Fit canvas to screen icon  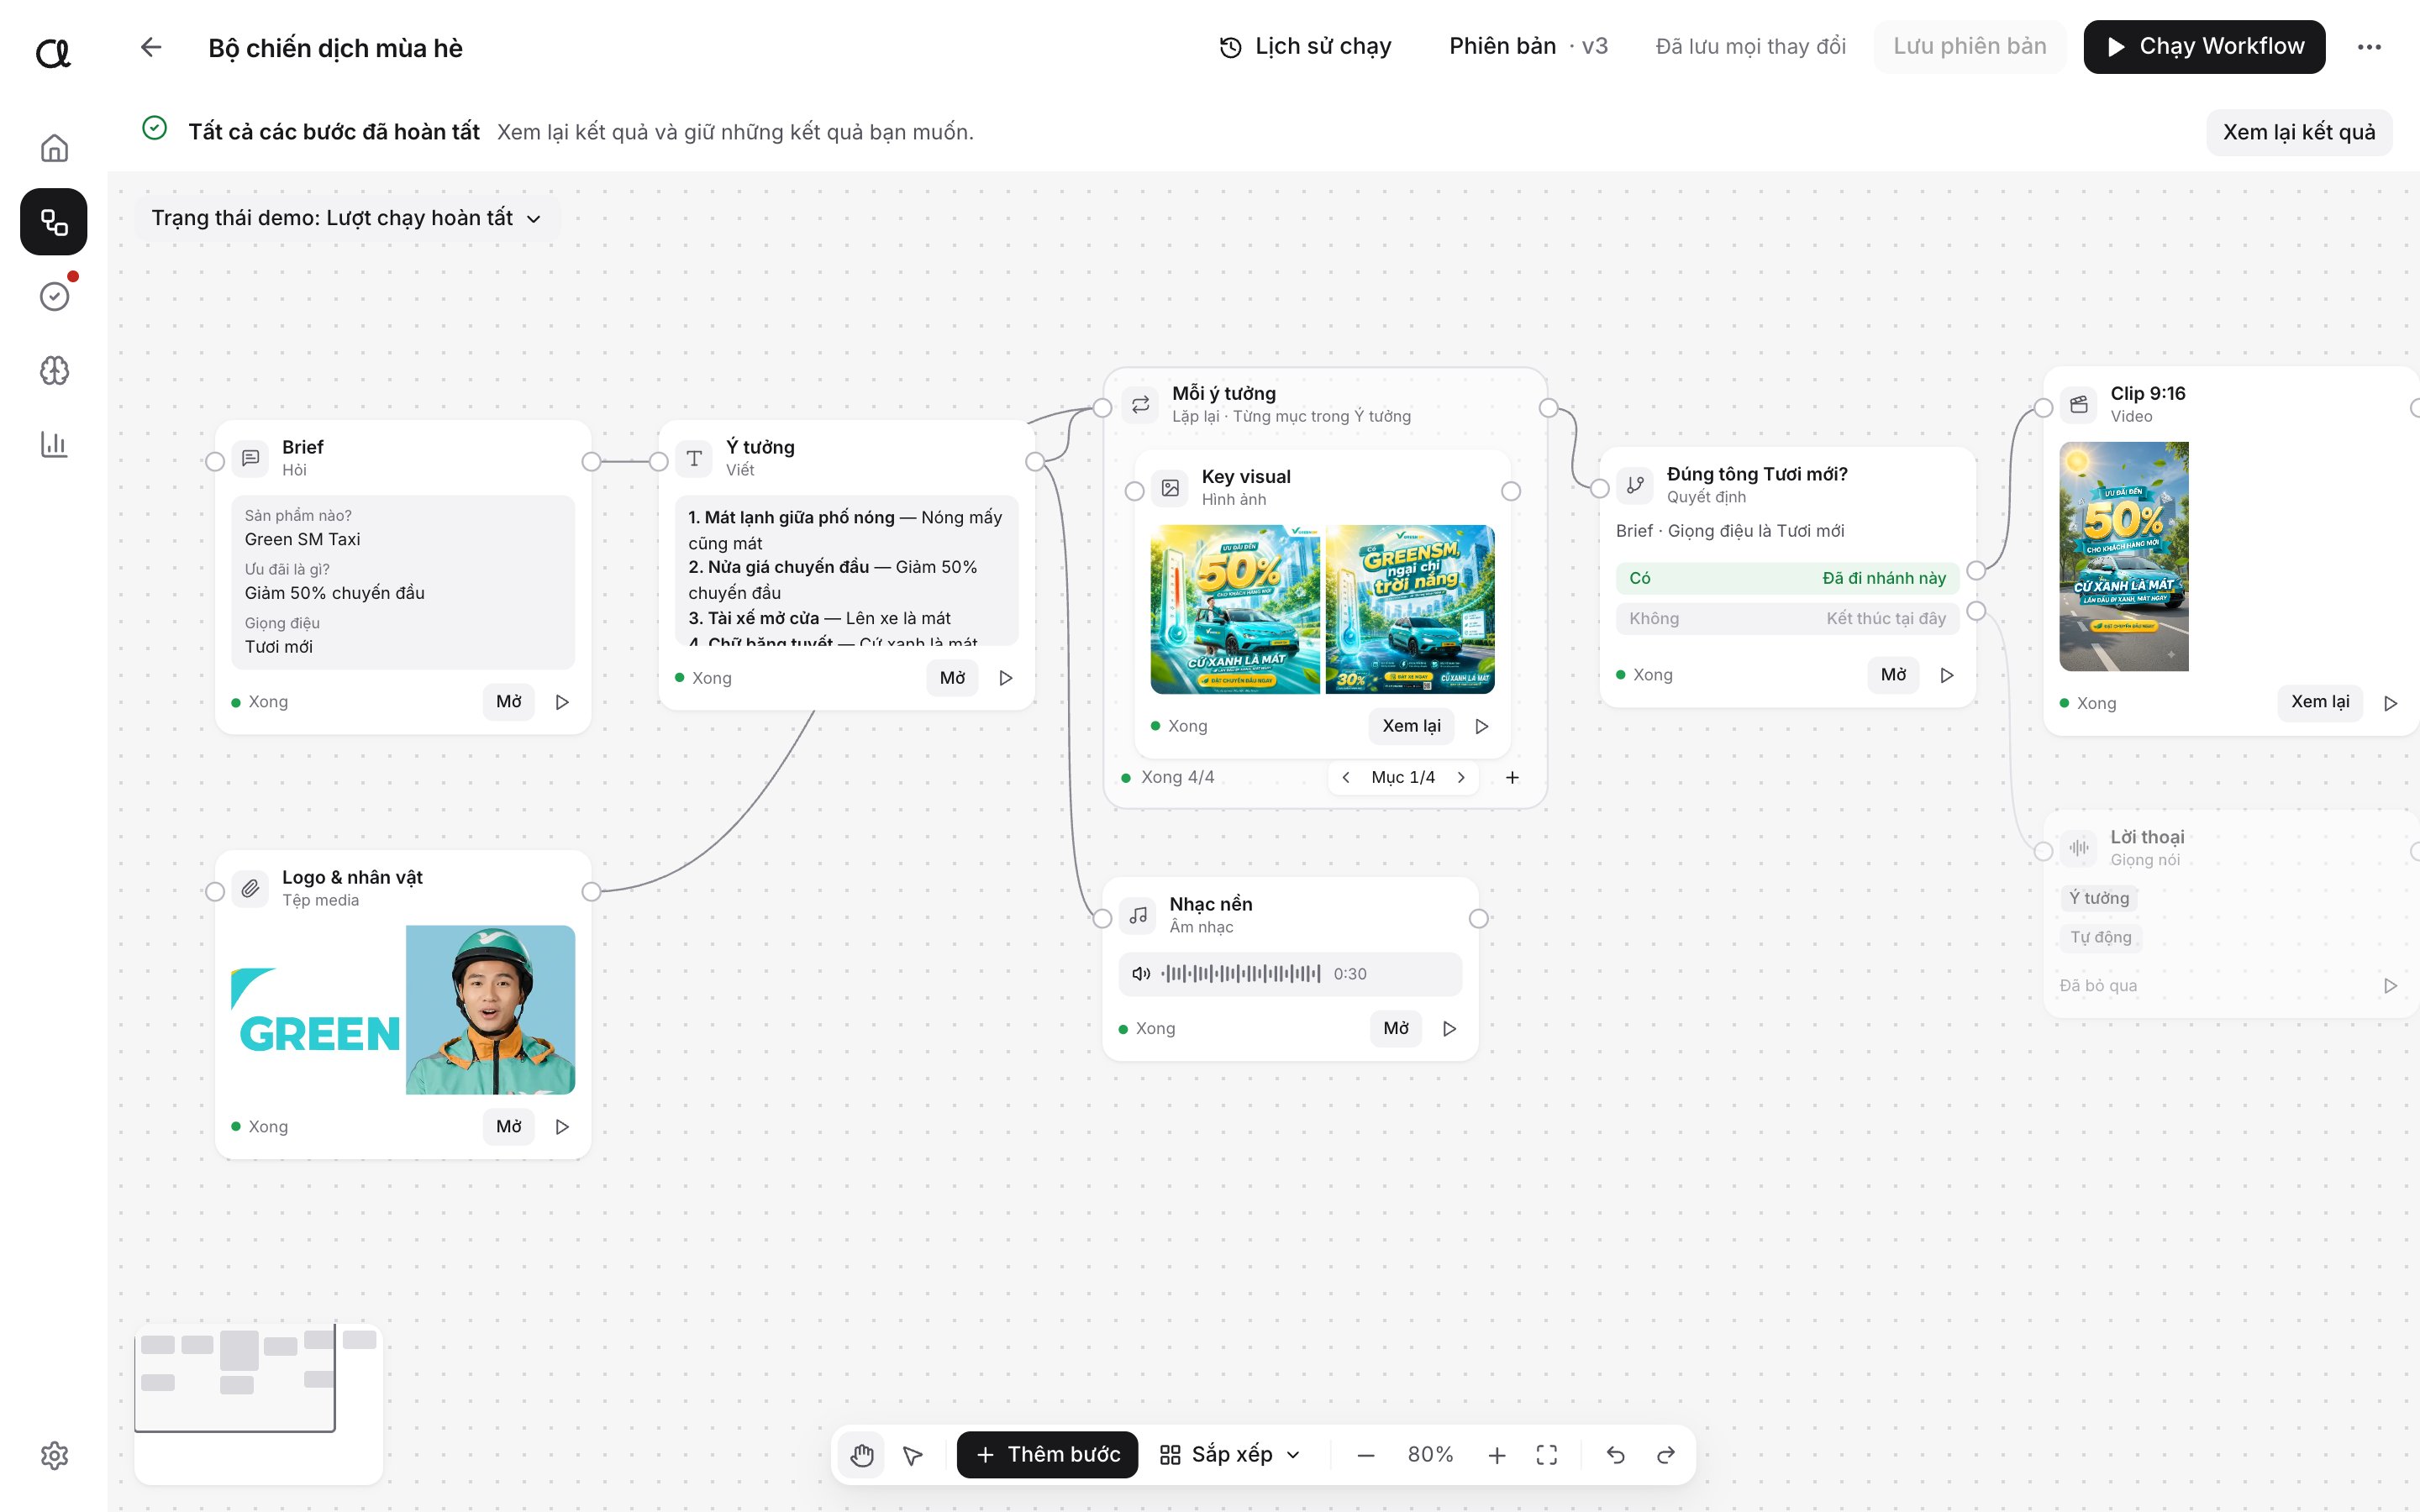(1547, 1455)
